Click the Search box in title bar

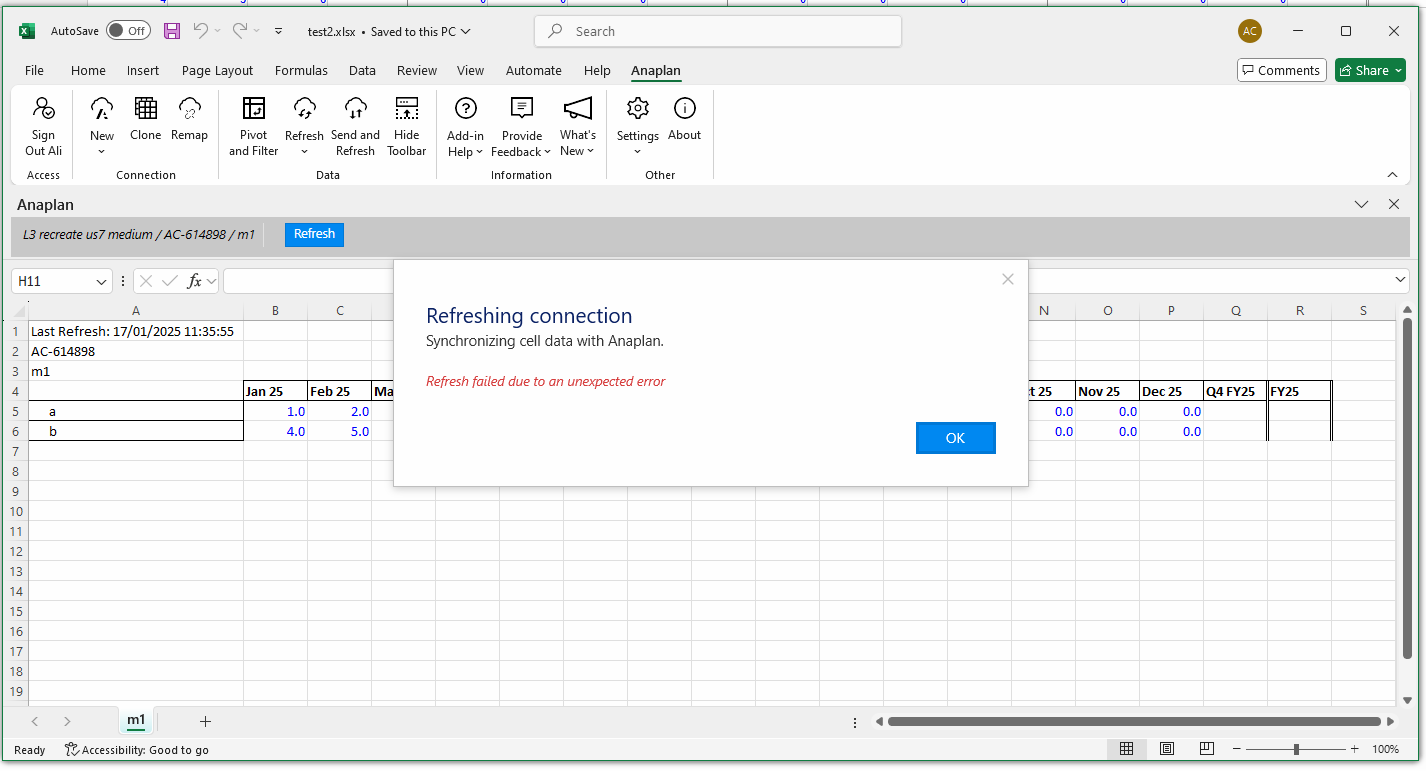coord(718,31)
